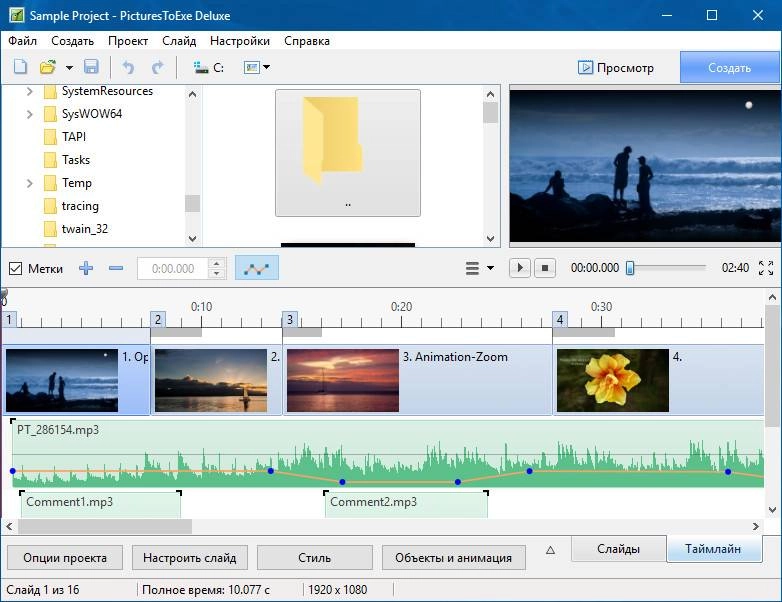Open the Создать menu in menu bar
The height and width of the screenshot is (602, 782).
[x=72, y=41]
